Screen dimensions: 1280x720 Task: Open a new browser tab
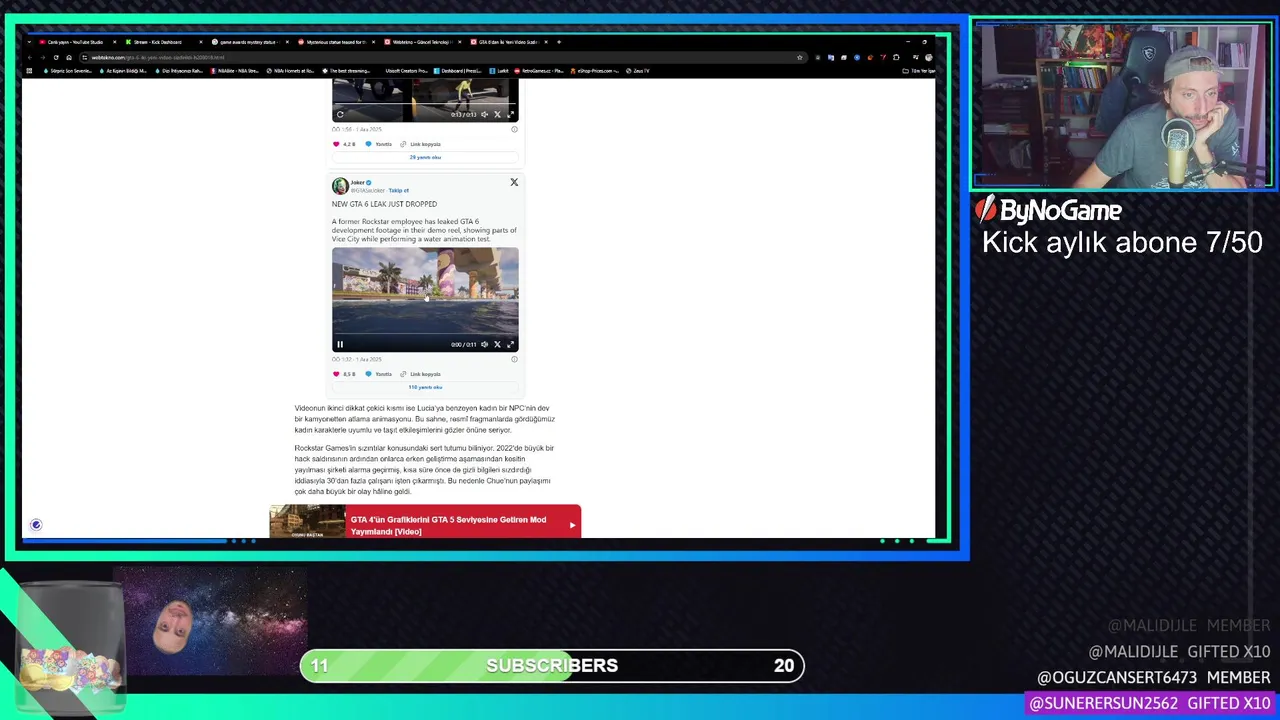tap(559, 42)
